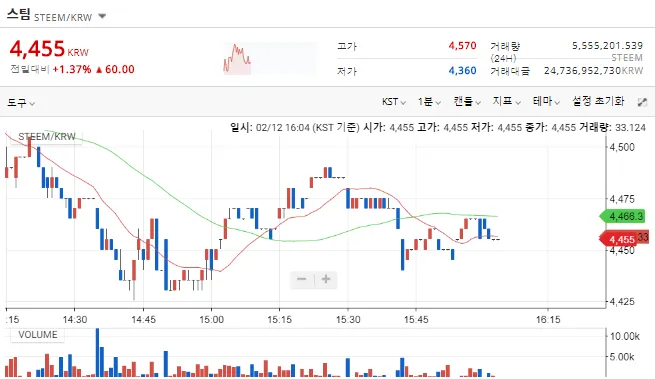Open the 1분 interval dropdown
Screen dimensions: 655x379
pos(429,102)
